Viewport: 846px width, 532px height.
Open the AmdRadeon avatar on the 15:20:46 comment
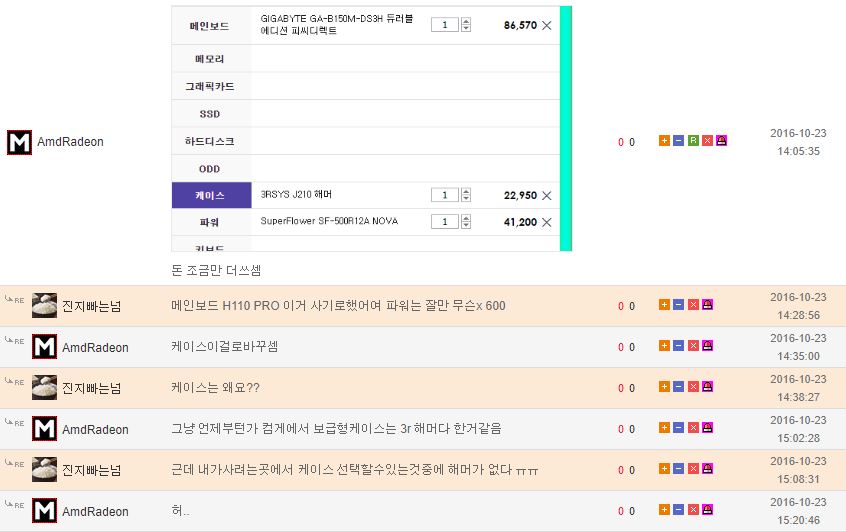[44, 510]
